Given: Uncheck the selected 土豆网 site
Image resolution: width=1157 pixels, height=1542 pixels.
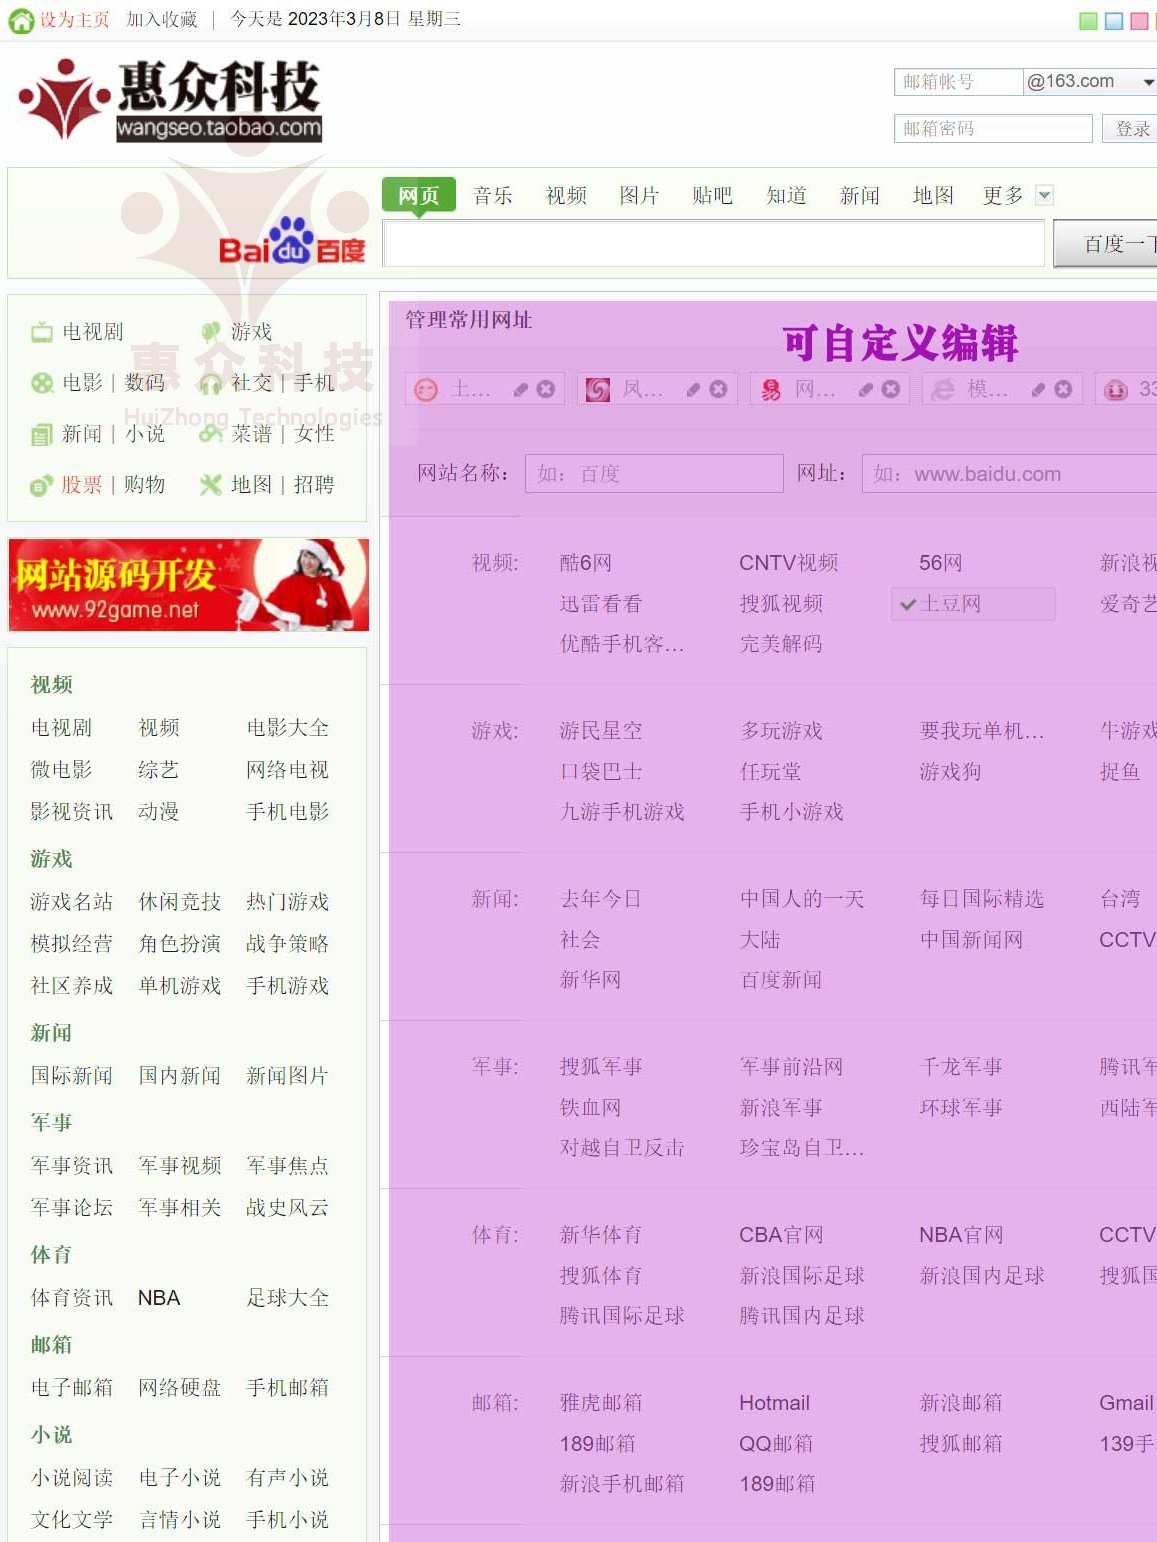Looking at the screenshot, I should [973, 604].
